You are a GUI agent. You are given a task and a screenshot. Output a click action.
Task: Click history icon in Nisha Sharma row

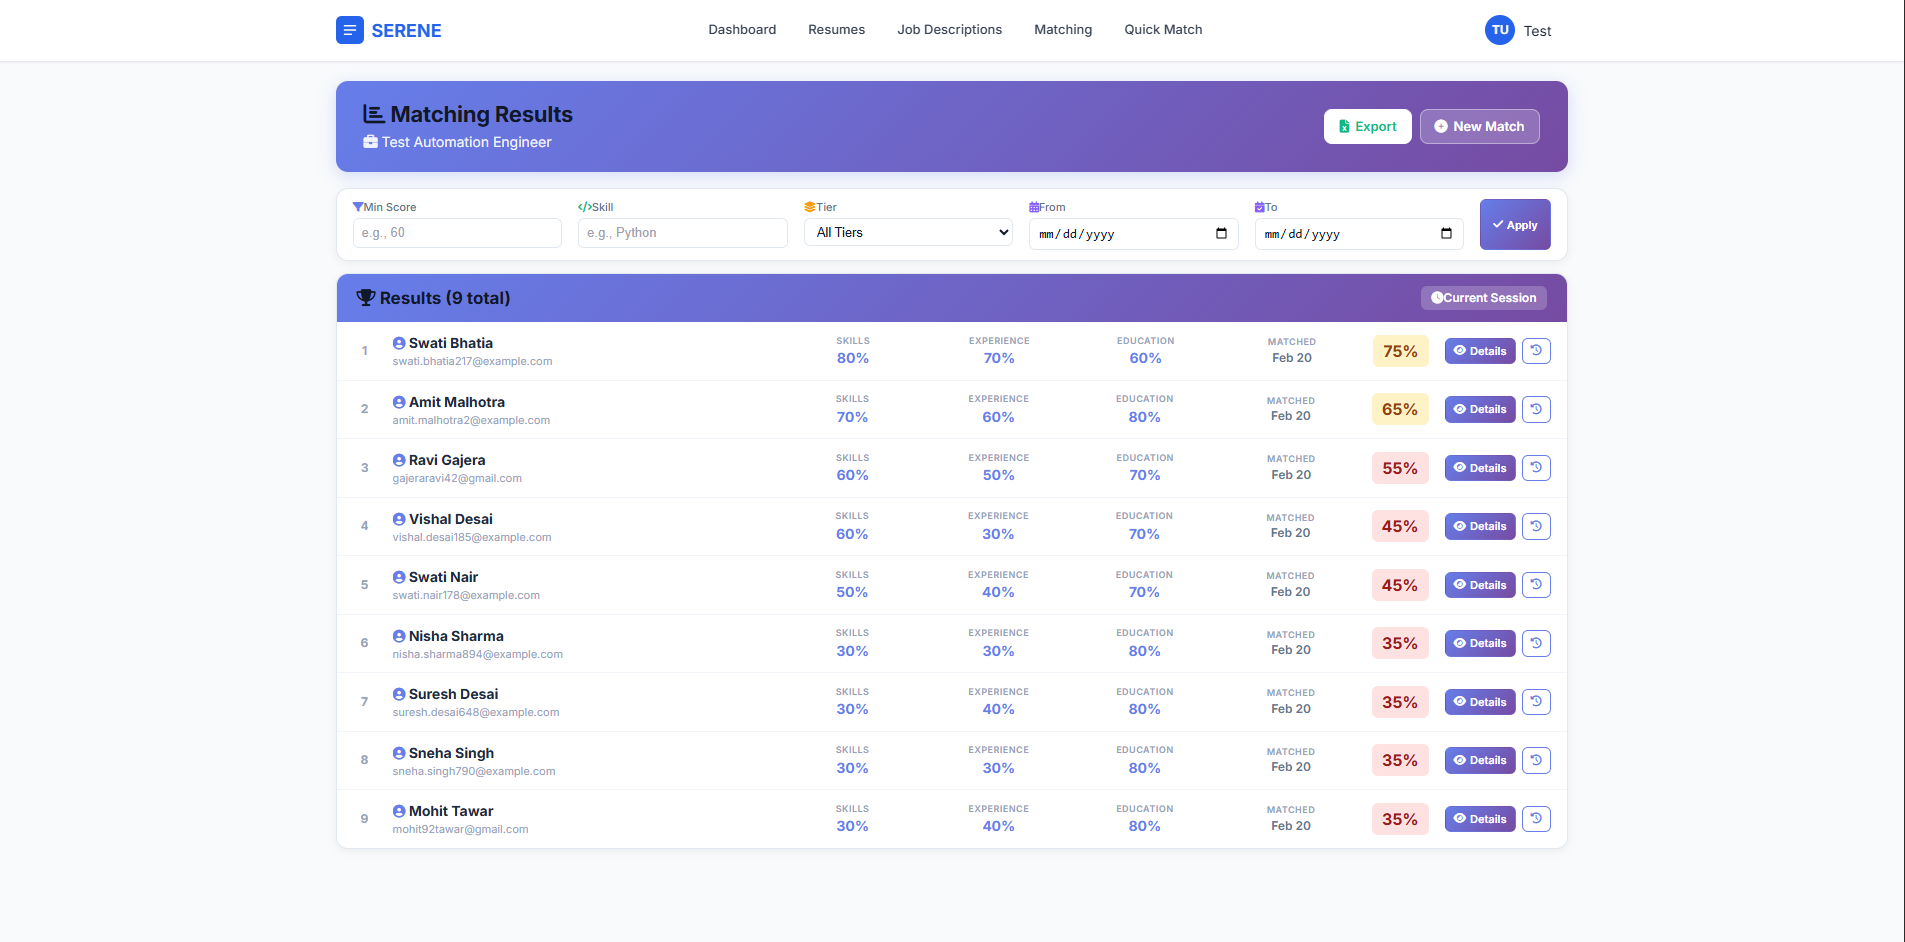click(x=1536, y=643)
